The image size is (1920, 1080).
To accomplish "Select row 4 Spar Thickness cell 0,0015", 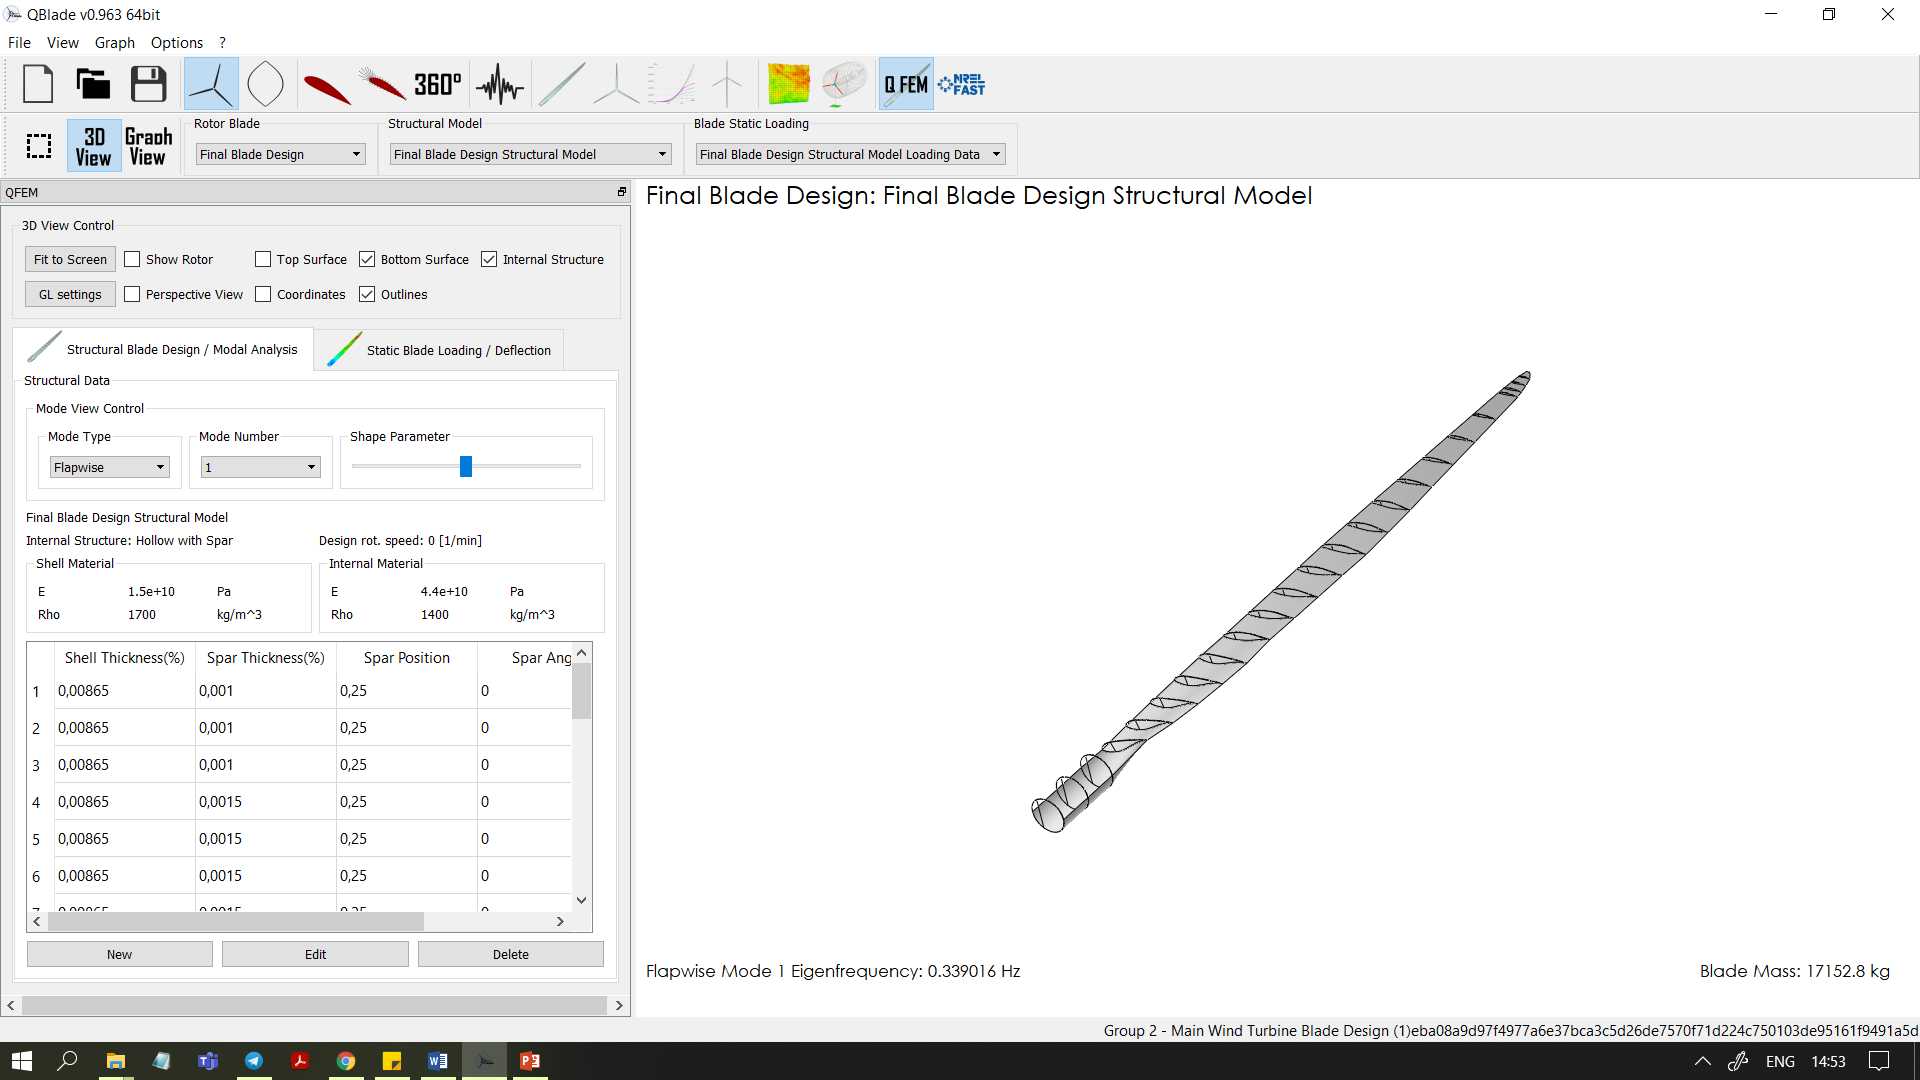I will 265,801.
